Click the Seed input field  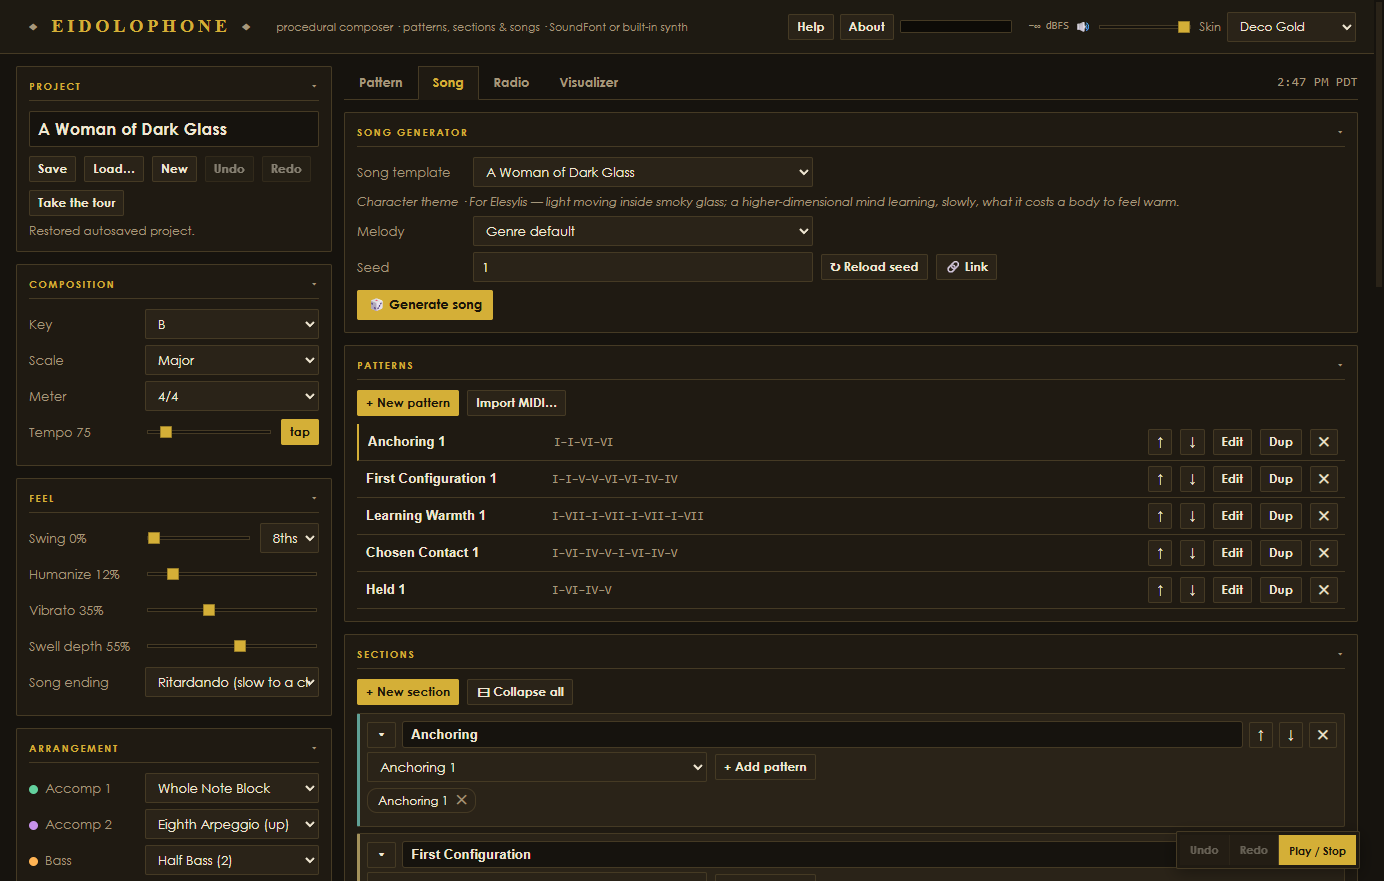click(643, 267)
